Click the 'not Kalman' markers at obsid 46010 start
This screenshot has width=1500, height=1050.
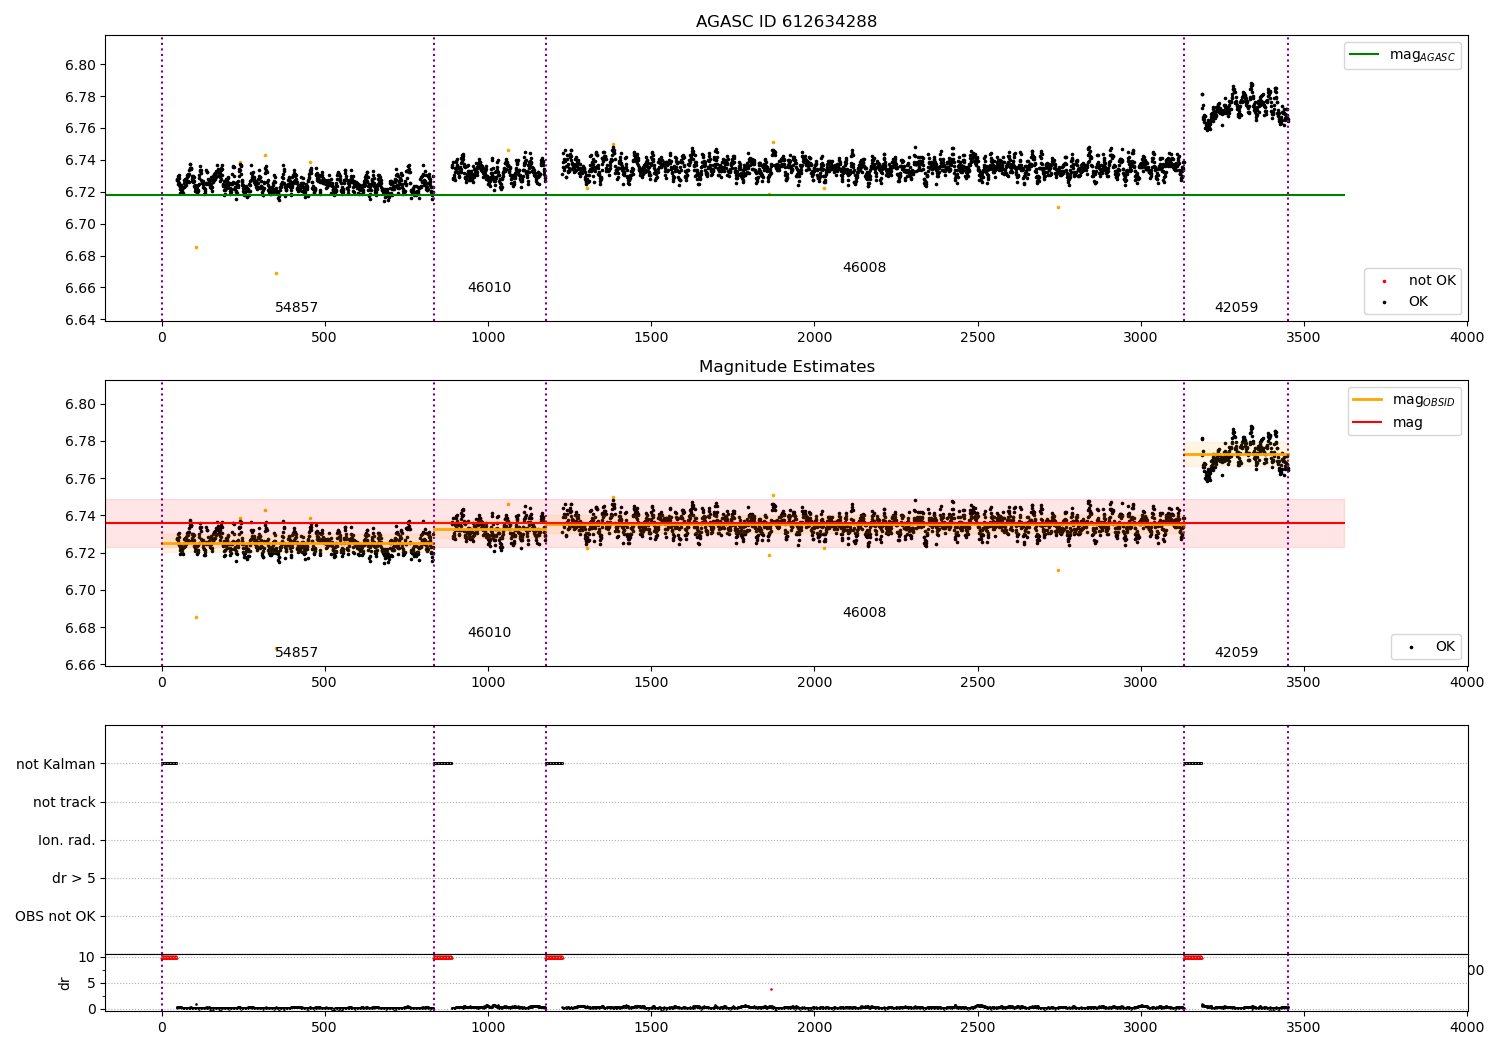(x=443, y=764)
